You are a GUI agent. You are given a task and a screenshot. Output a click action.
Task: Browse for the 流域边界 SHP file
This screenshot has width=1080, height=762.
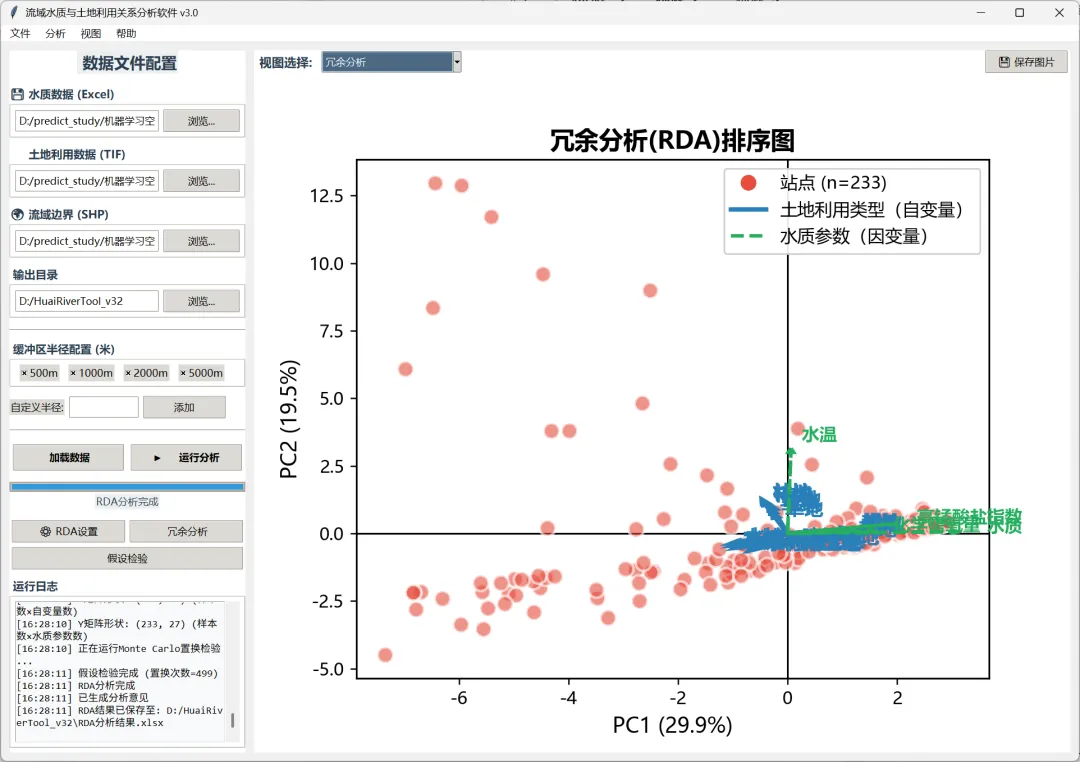201,241
